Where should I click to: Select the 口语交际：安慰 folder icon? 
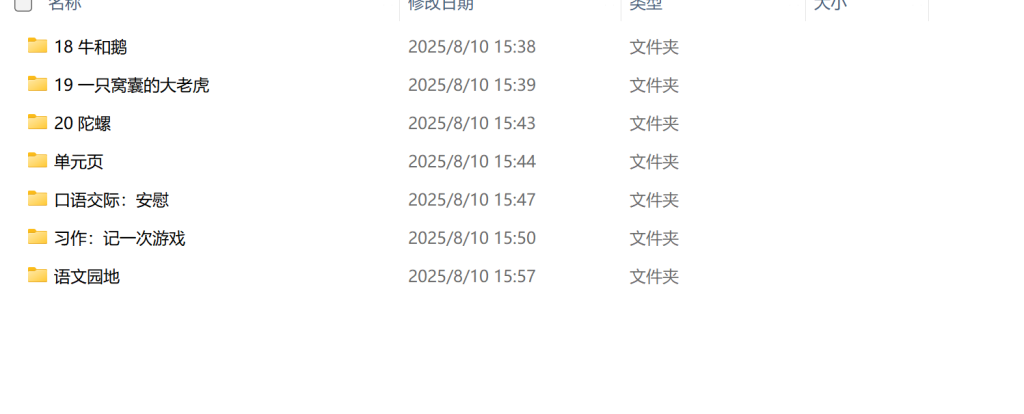point(37,199)
